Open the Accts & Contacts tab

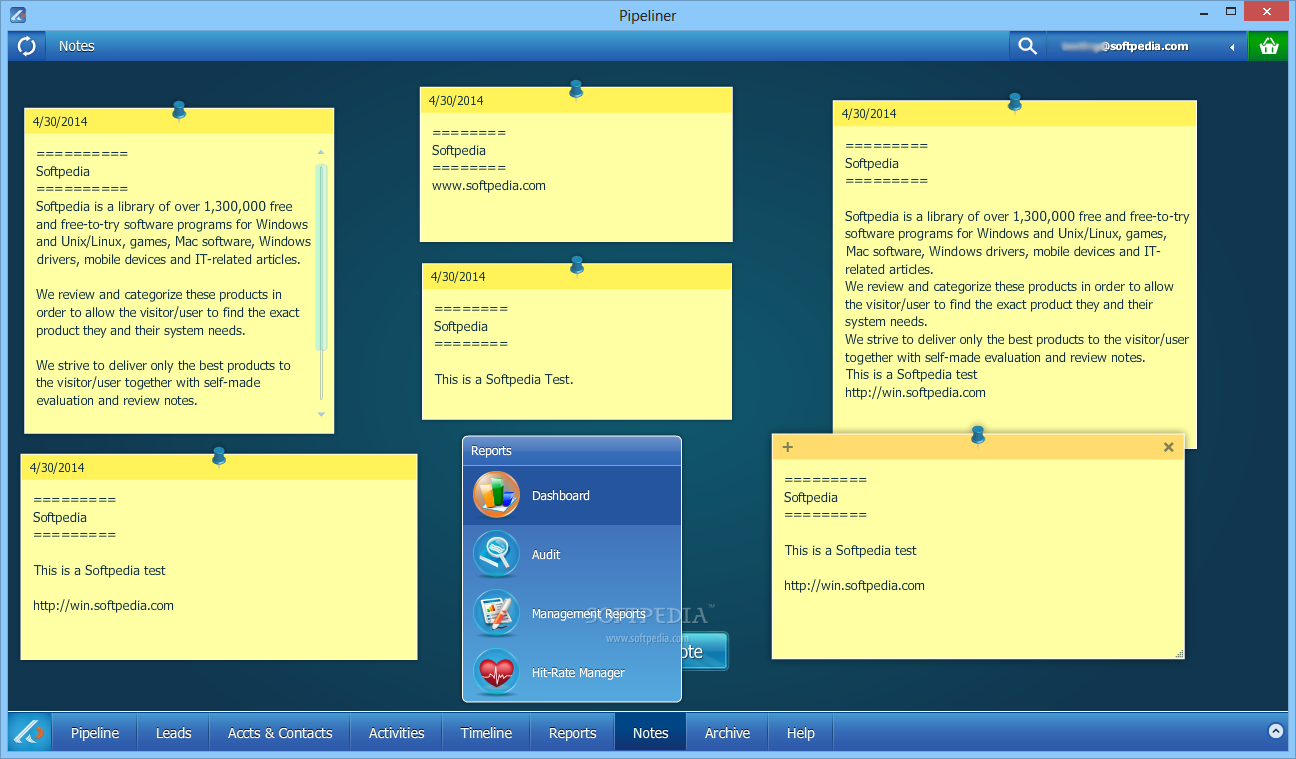(280, 733)
